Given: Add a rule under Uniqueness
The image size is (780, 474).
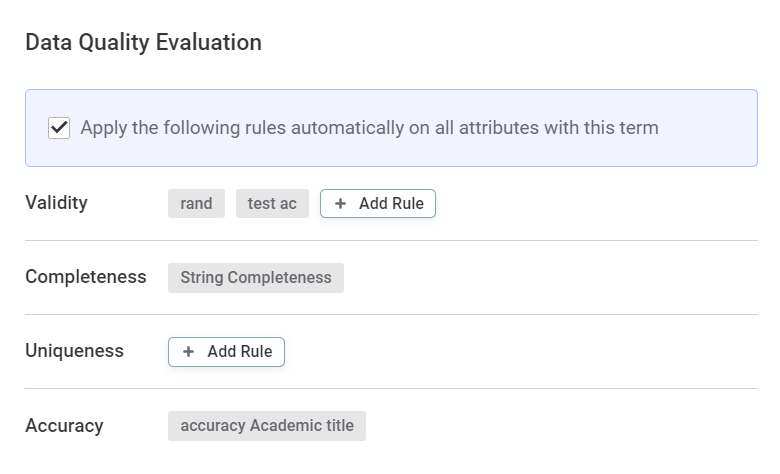Looking at the screenshot, I should point(226,352).
